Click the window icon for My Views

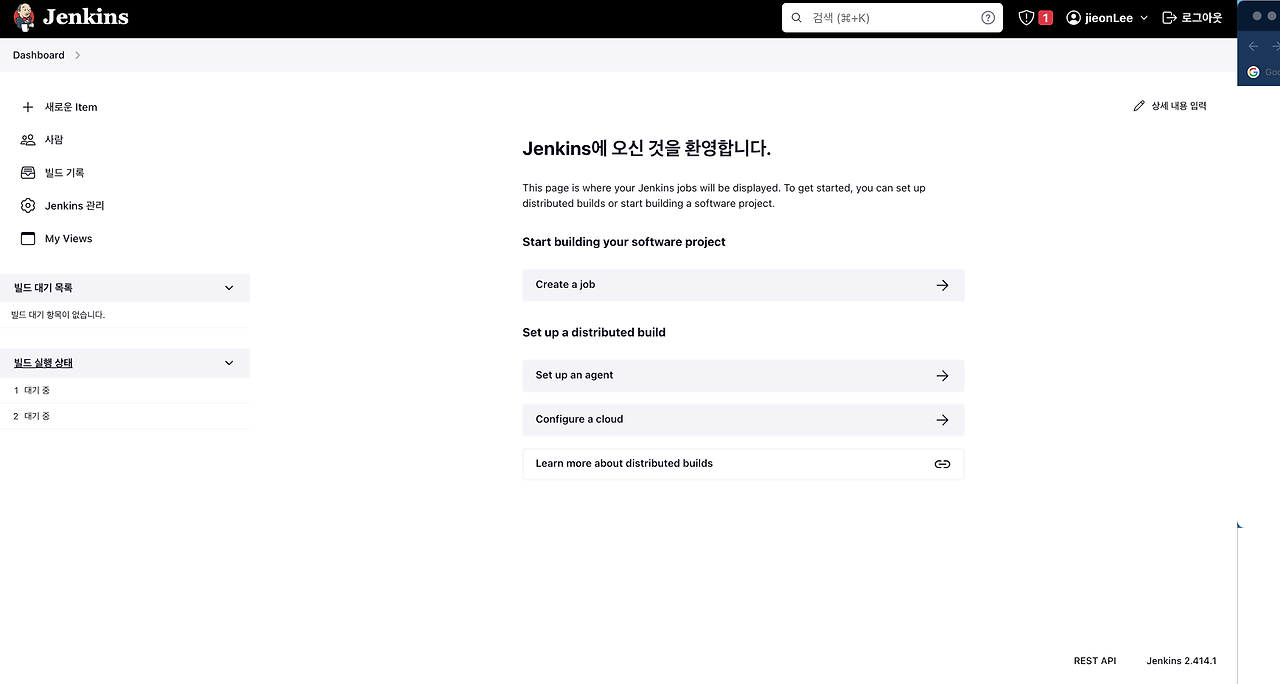[x=28, y=239]
